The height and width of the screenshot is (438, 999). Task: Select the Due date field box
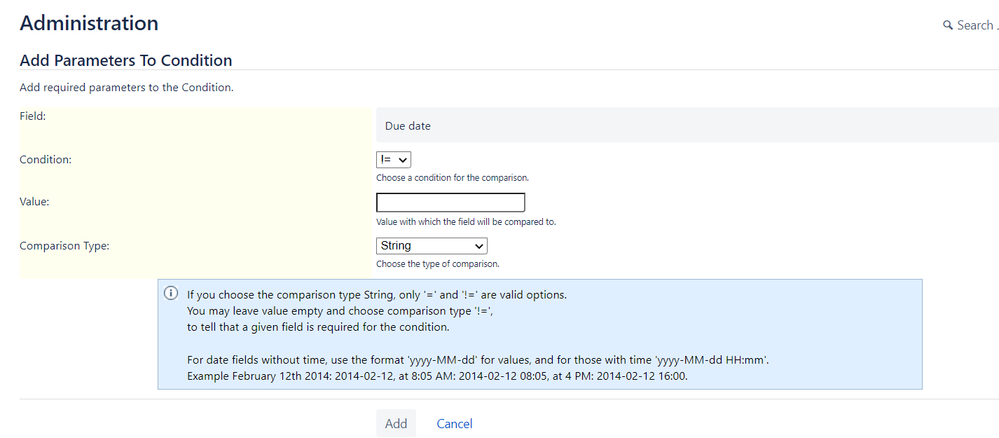point(687,126)
